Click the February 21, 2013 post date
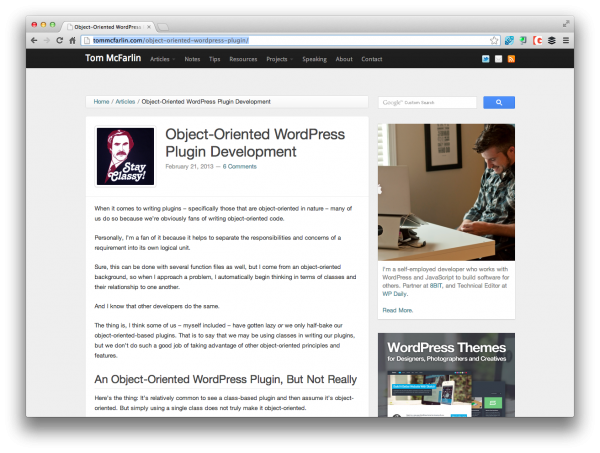Image resolution: width=600 pixels, height=453 pixels. [189, 166]
